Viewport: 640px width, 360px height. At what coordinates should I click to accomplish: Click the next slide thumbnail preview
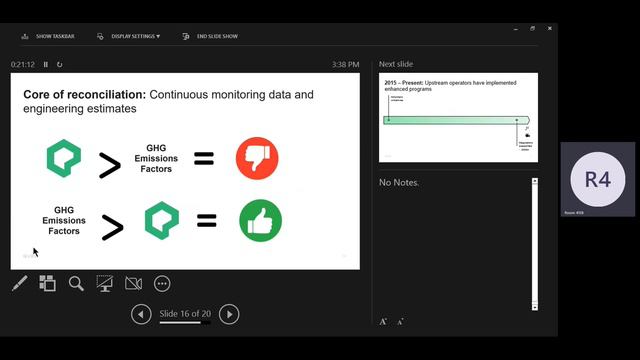pyautogui.click(x=458, y=118)
